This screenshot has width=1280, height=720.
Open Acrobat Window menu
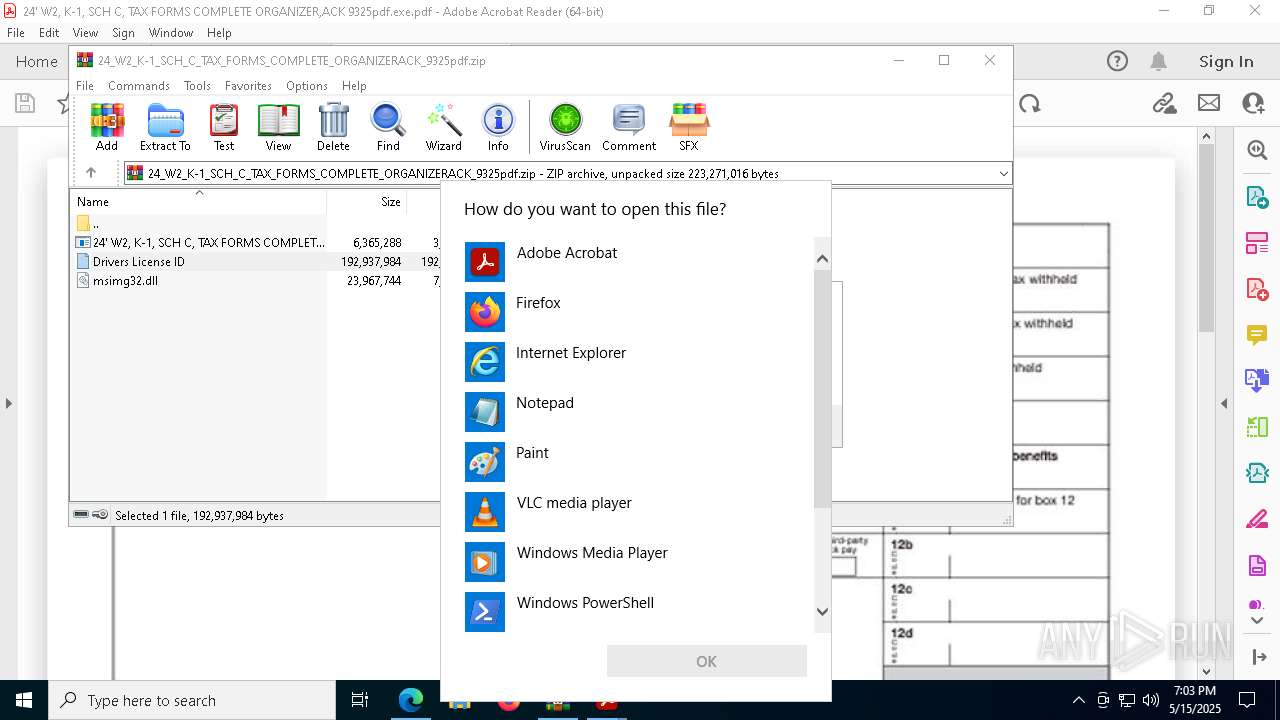(171, 33)
